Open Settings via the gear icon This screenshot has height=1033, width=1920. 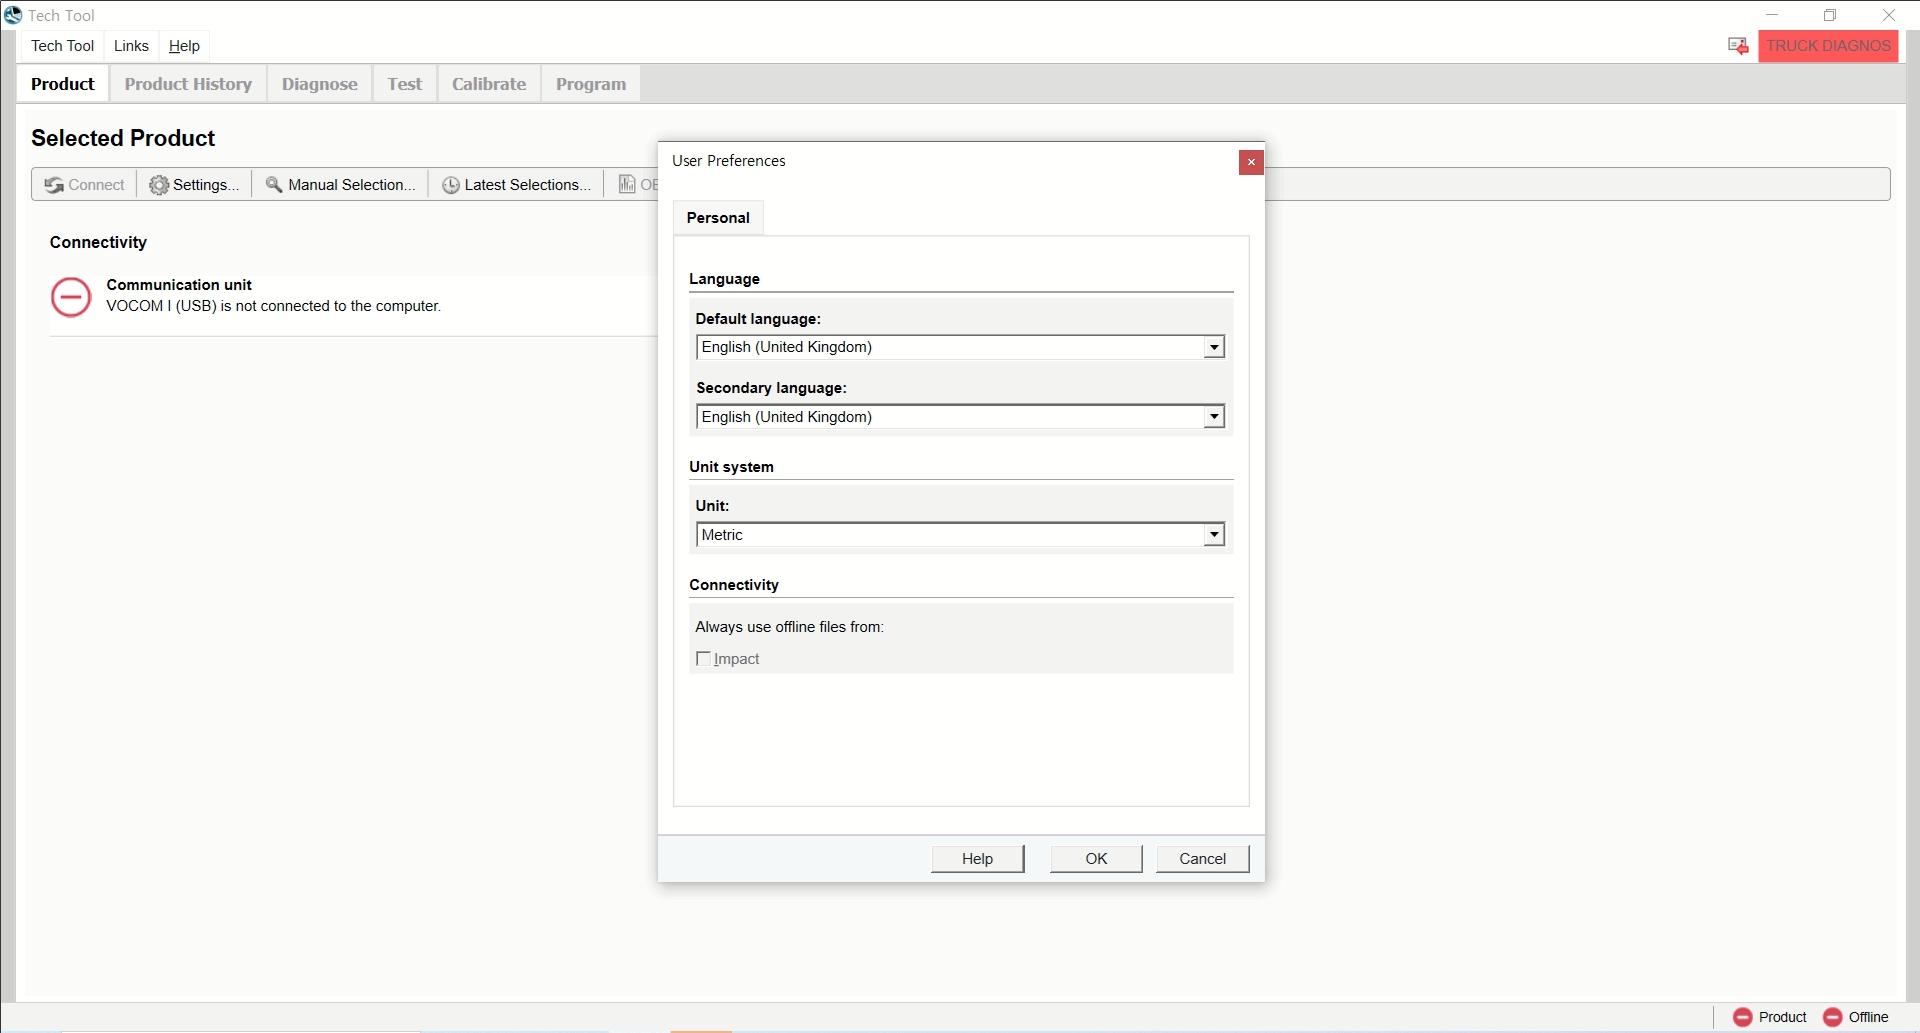click(159, 185)
